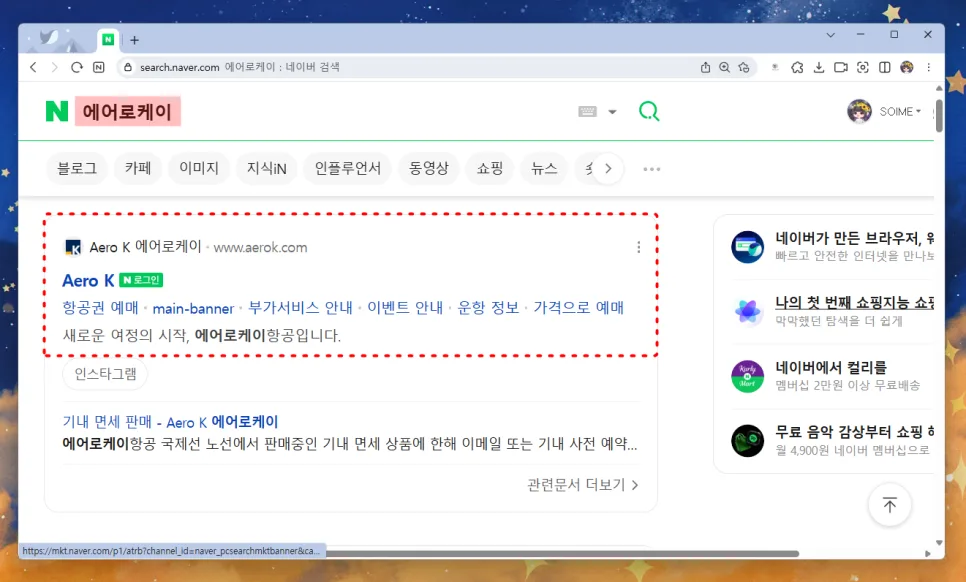Open the 부가서비스 안내 sublink
Image resolution: width=966 pixels, height=582 pixels.
point(300,308)
